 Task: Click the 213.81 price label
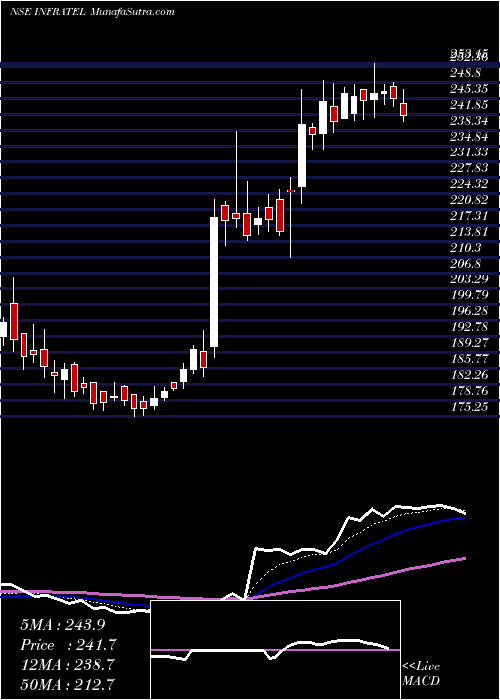[x=469, y=231]
